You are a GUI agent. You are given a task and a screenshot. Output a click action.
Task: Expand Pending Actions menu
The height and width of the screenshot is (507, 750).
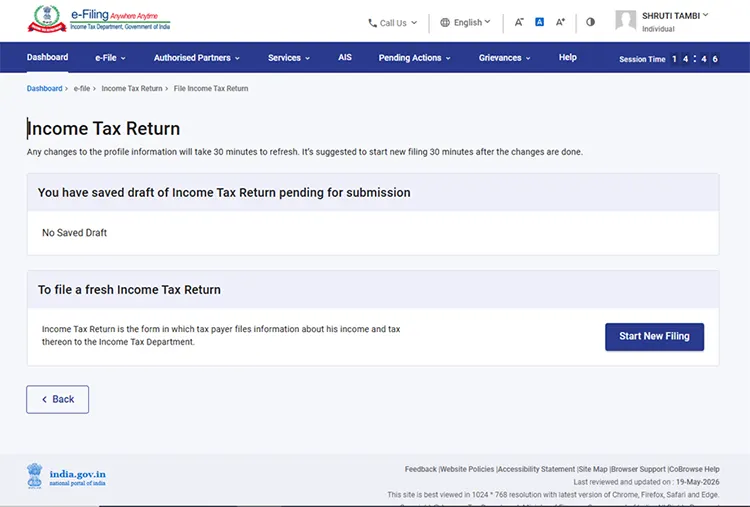[x=415, y=58]
